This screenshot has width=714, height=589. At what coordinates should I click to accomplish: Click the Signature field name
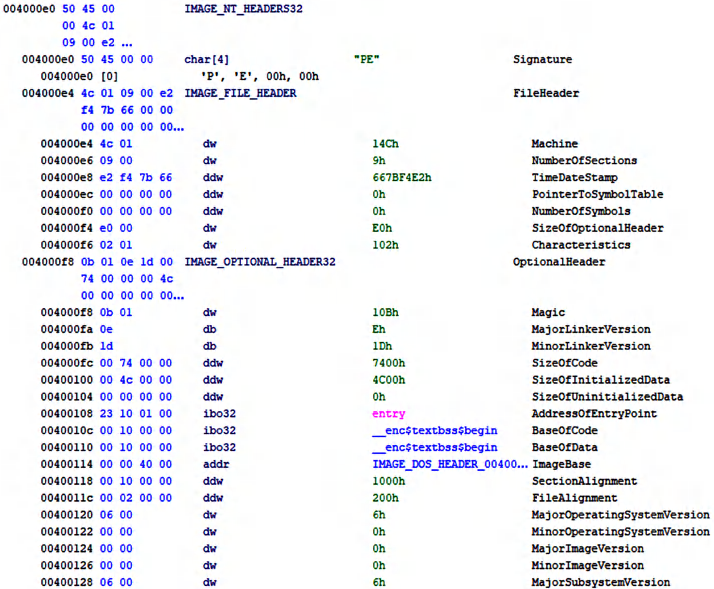[542, 60]
